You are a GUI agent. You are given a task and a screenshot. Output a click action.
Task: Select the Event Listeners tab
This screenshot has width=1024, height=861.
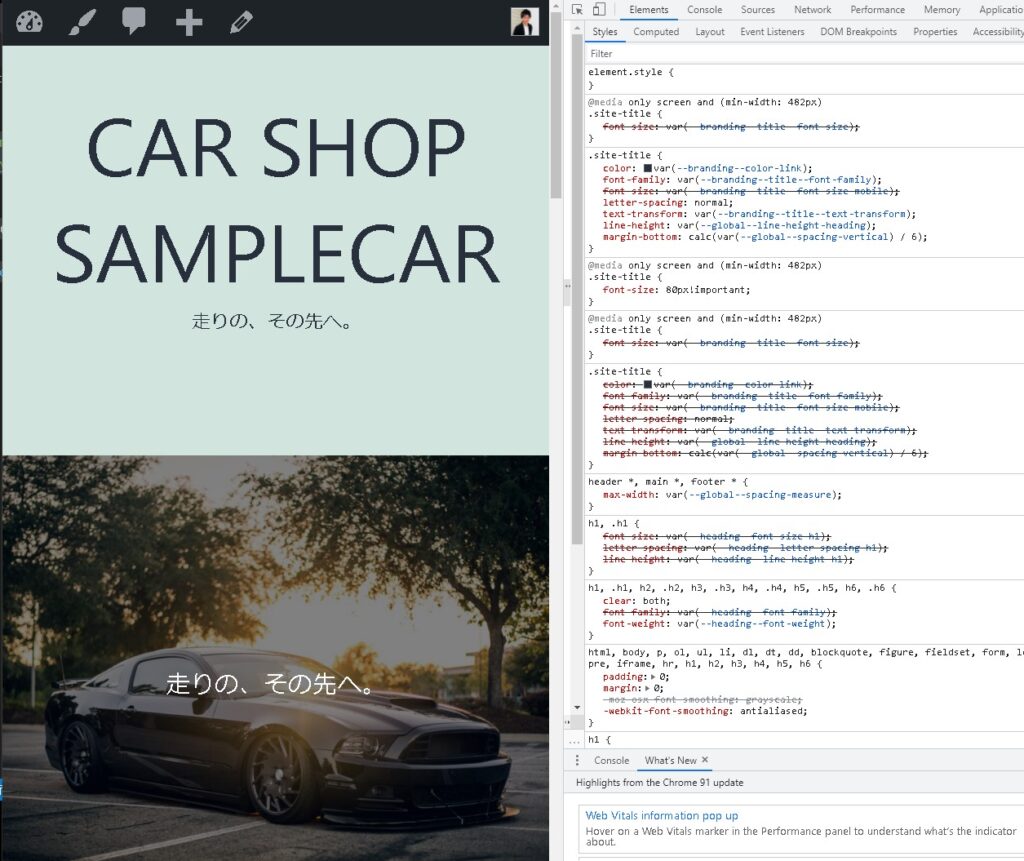point(772,32)
